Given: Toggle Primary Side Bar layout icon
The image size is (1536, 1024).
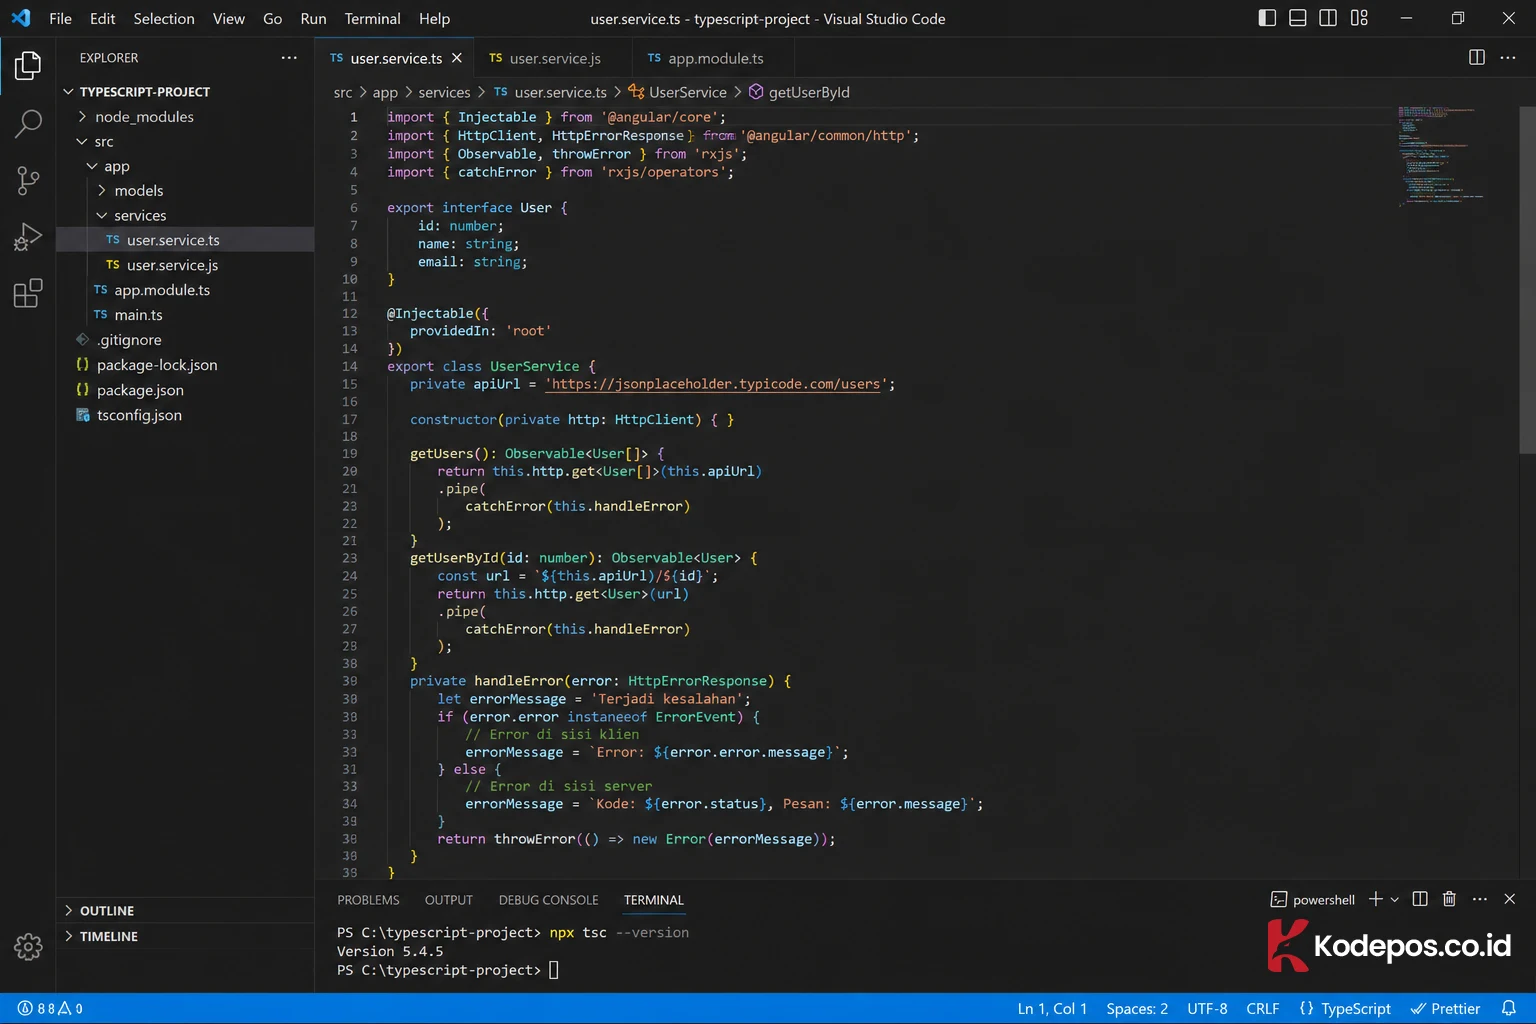Looking at the screenshot, I should click(x=1267, y=18).
